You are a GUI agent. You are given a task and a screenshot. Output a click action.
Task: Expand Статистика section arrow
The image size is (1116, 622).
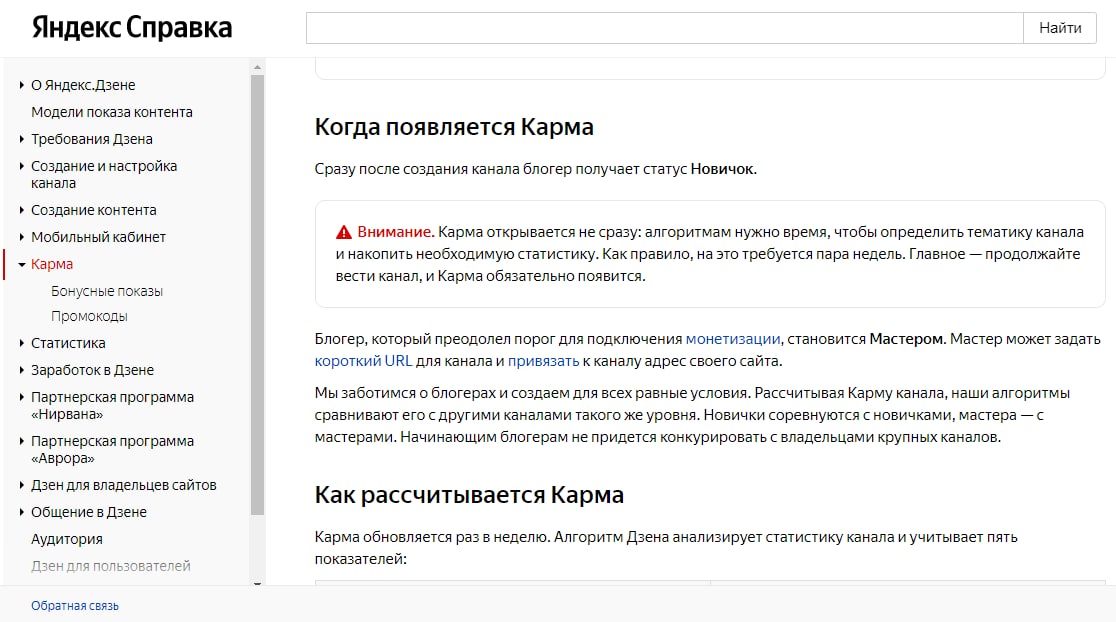[x=21, y=343]
